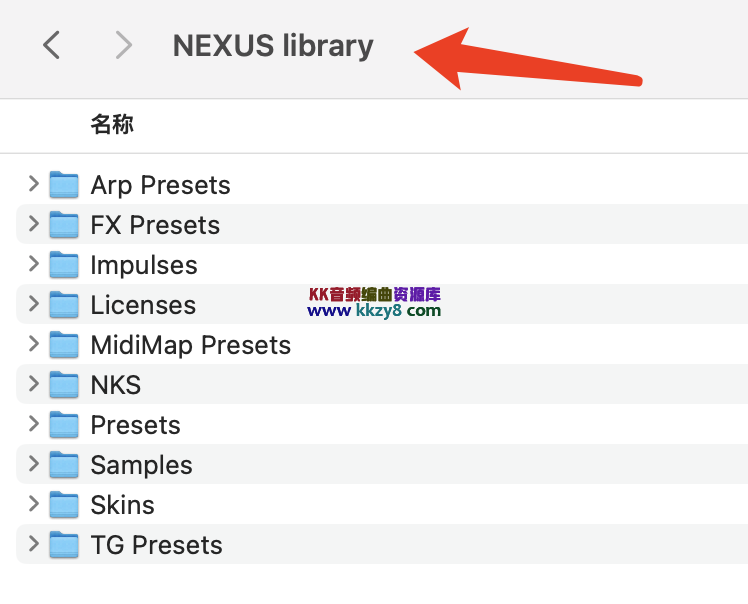This screenshot has height=604, width=748.
Task: Select the Impulses folder icon
Action: (x=64, y=264)
